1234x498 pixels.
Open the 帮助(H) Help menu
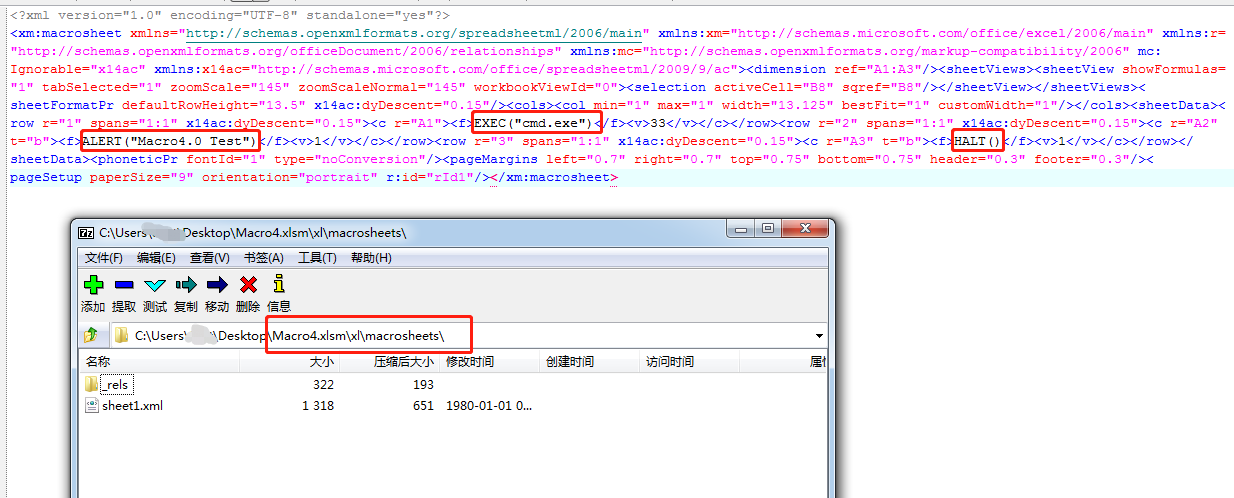coord(371,258)
